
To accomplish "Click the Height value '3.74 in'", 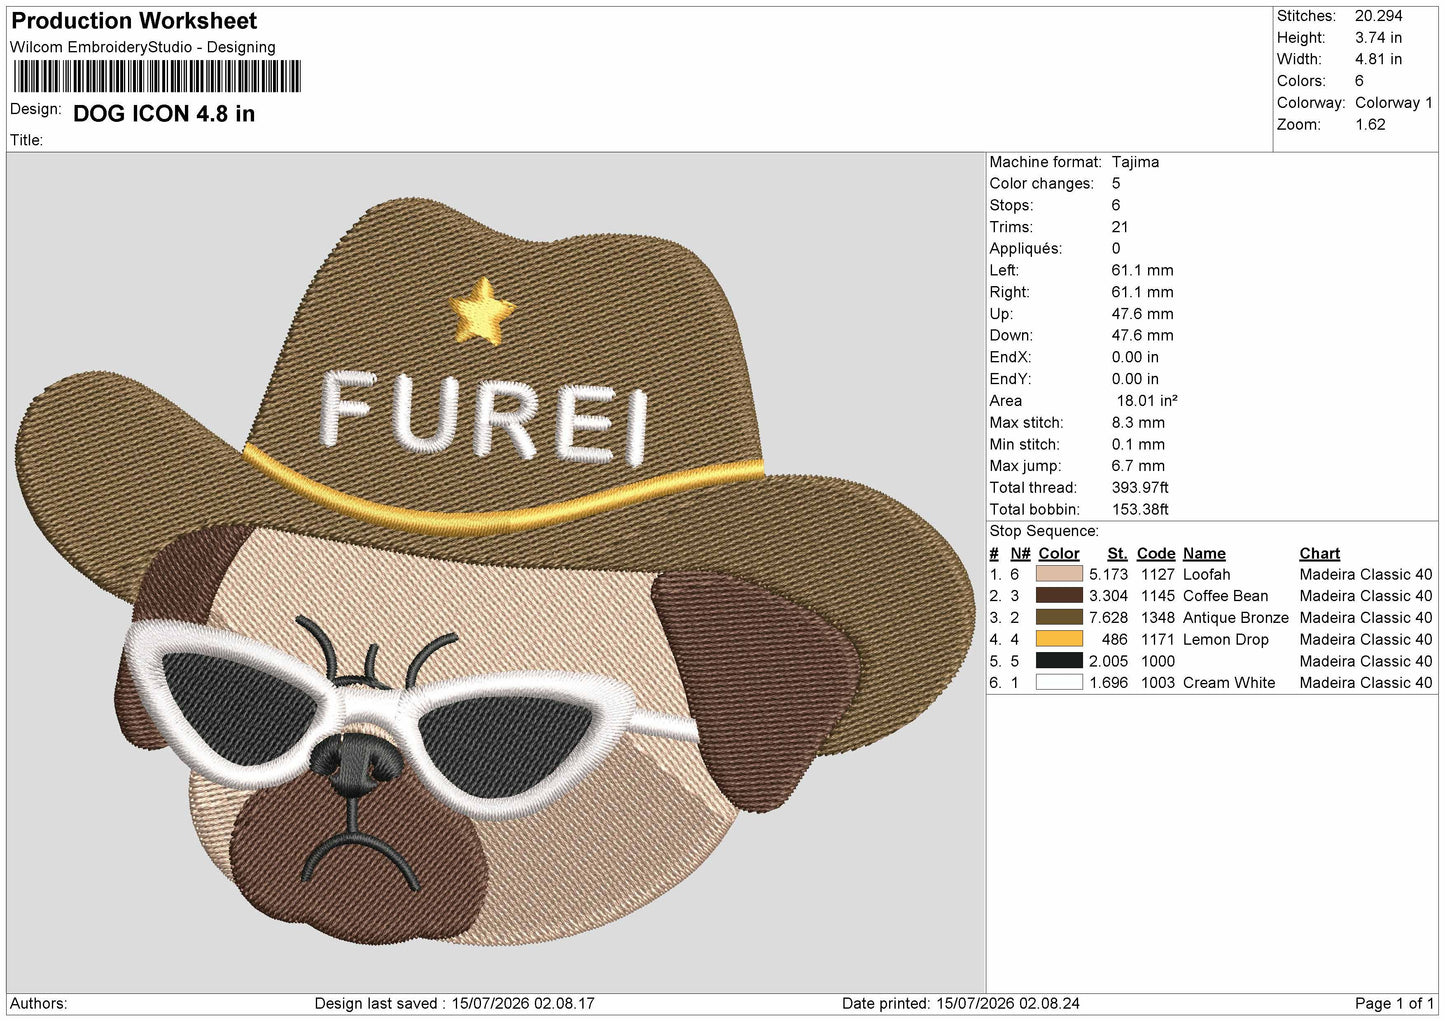I will (x=1379, y=38).
